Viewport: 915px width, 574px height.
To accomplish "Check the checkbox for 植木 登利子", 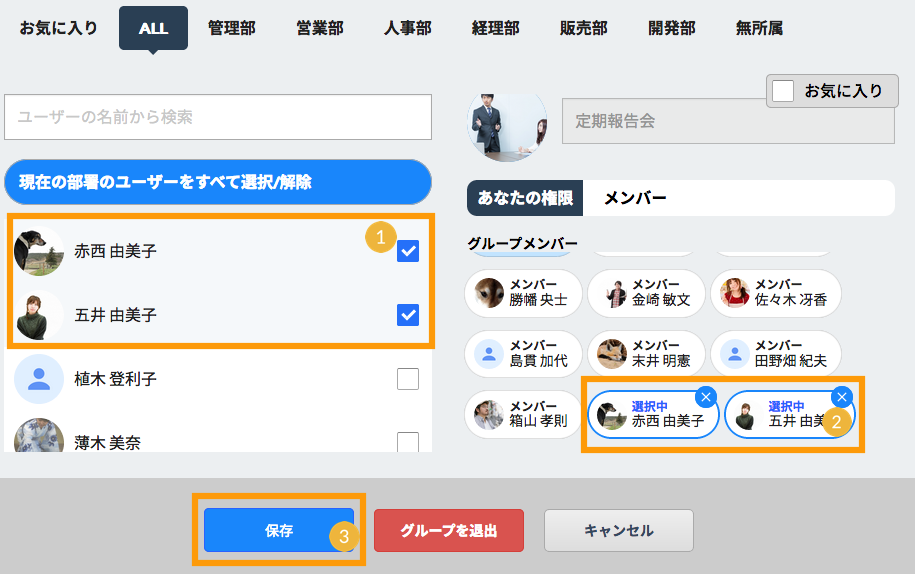I will point(408,379).
